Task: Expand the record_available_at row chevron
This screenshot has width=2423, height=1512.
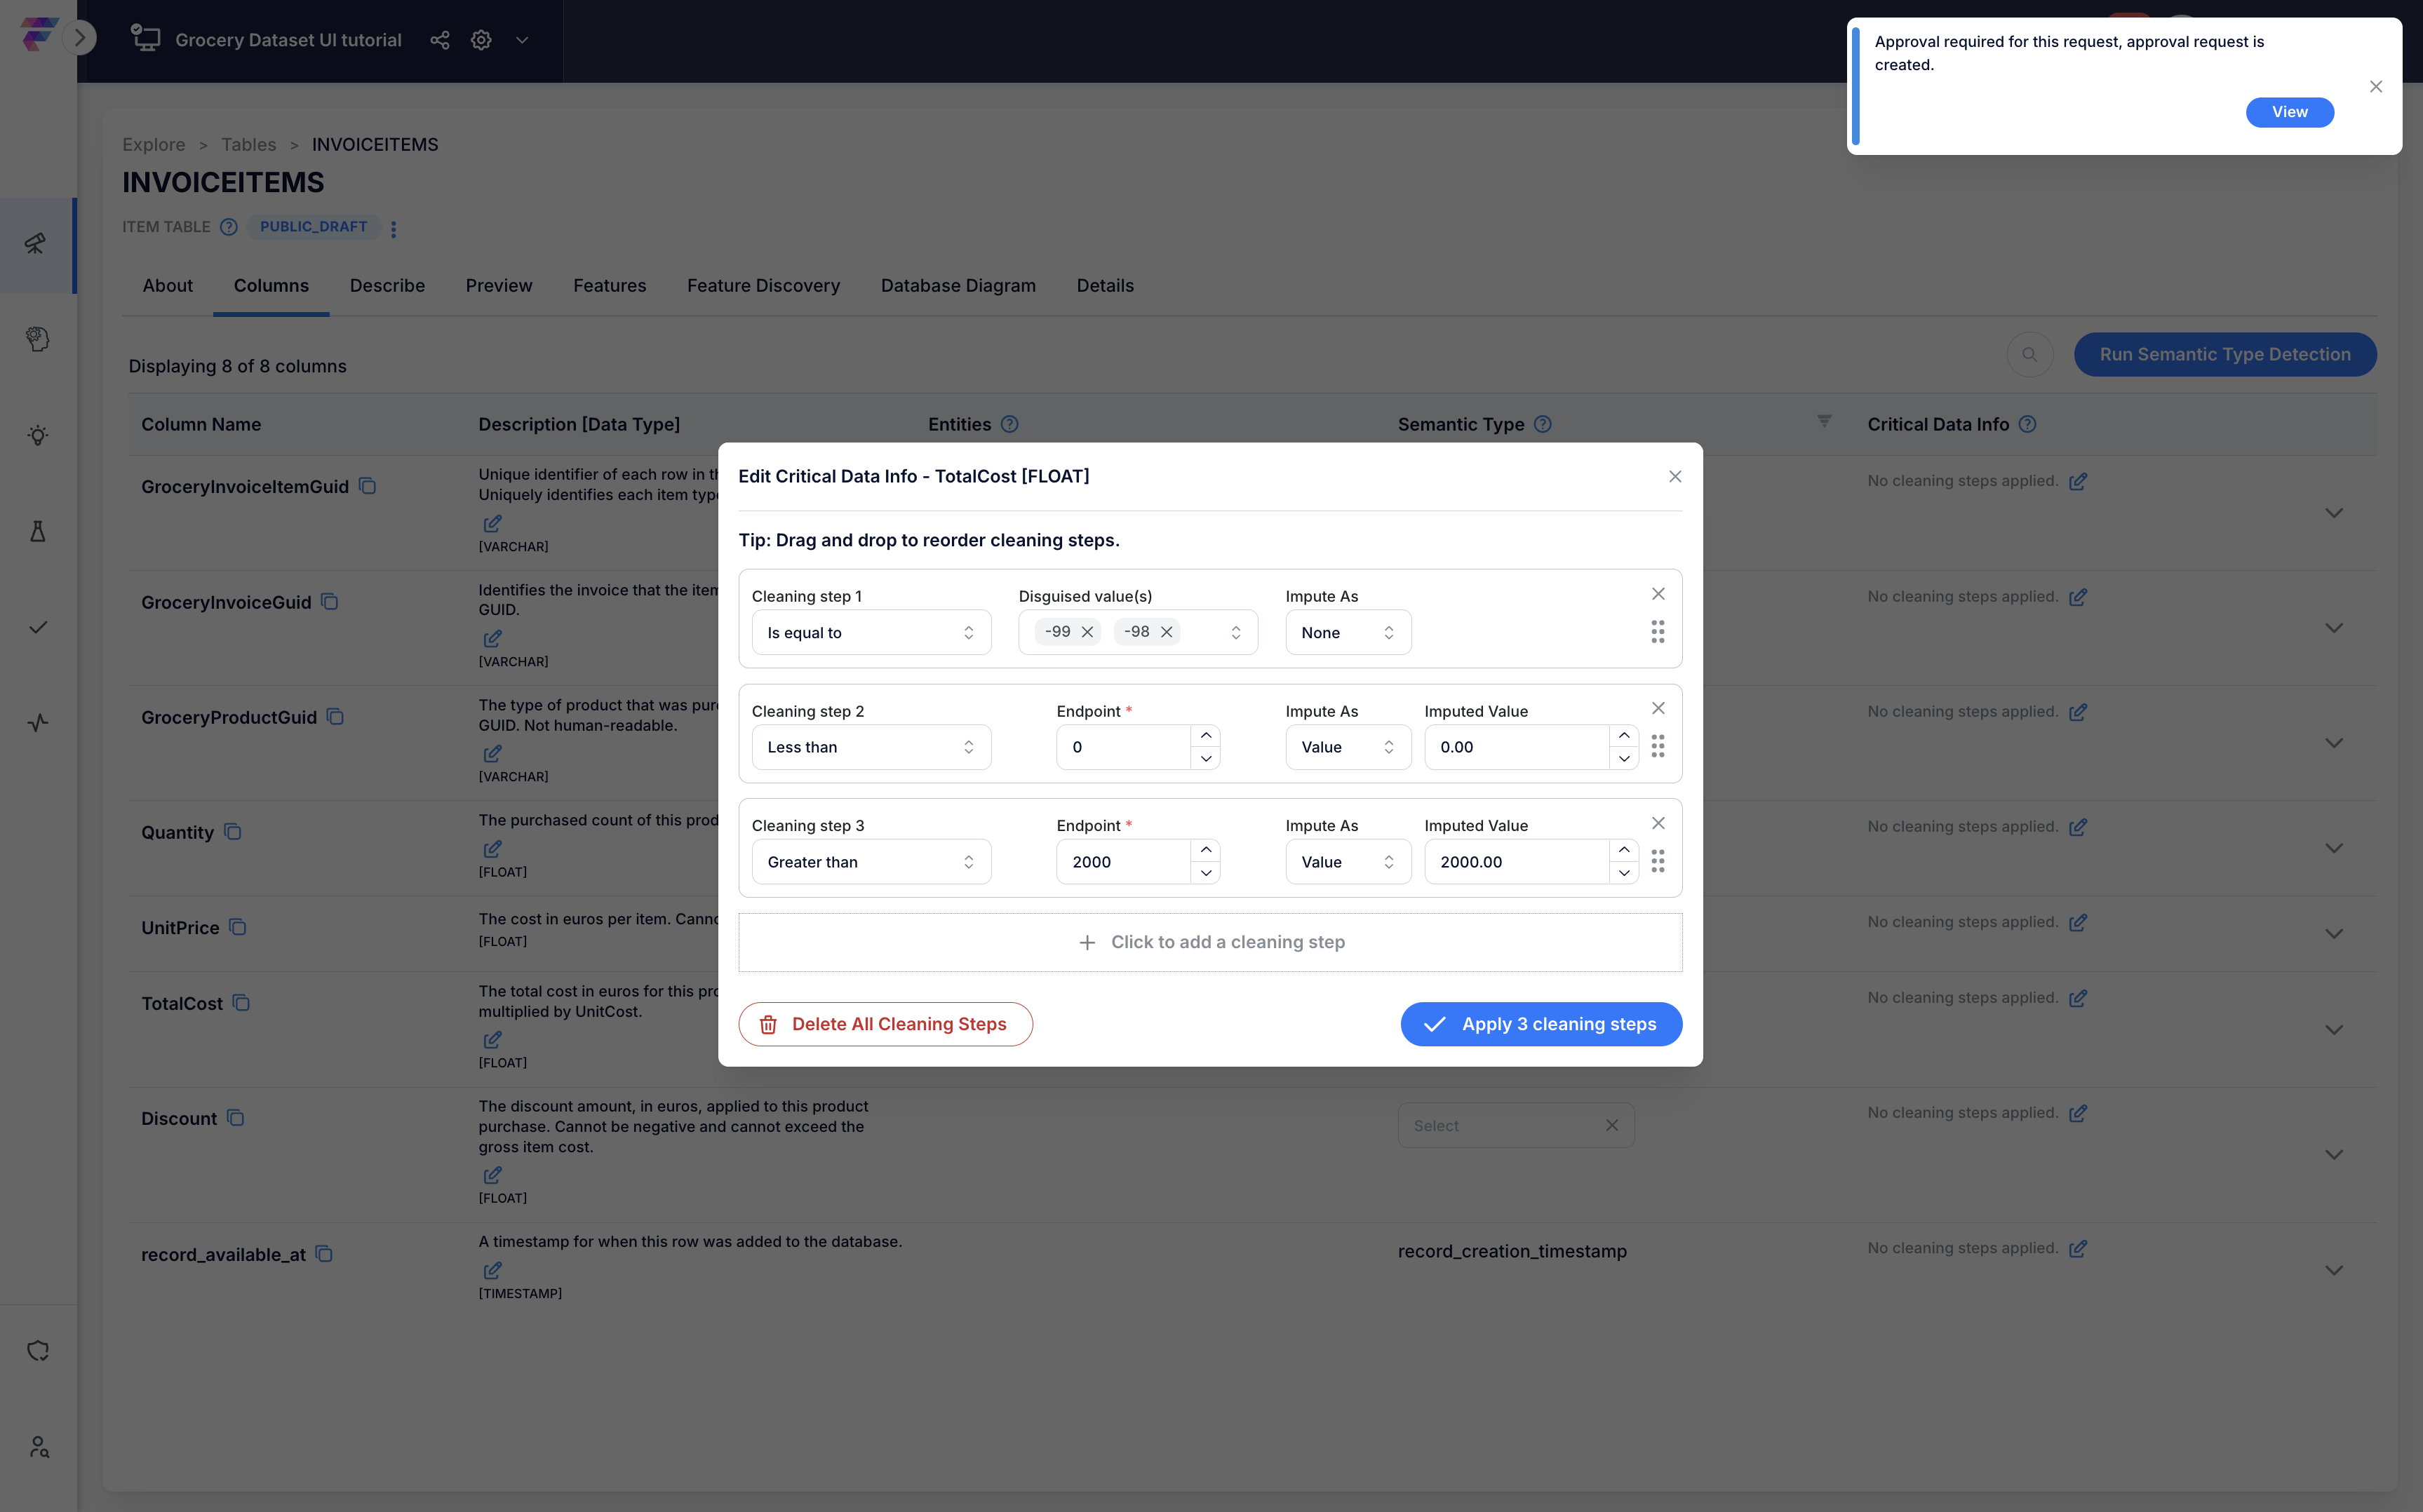Action: coord(2334,1270)
